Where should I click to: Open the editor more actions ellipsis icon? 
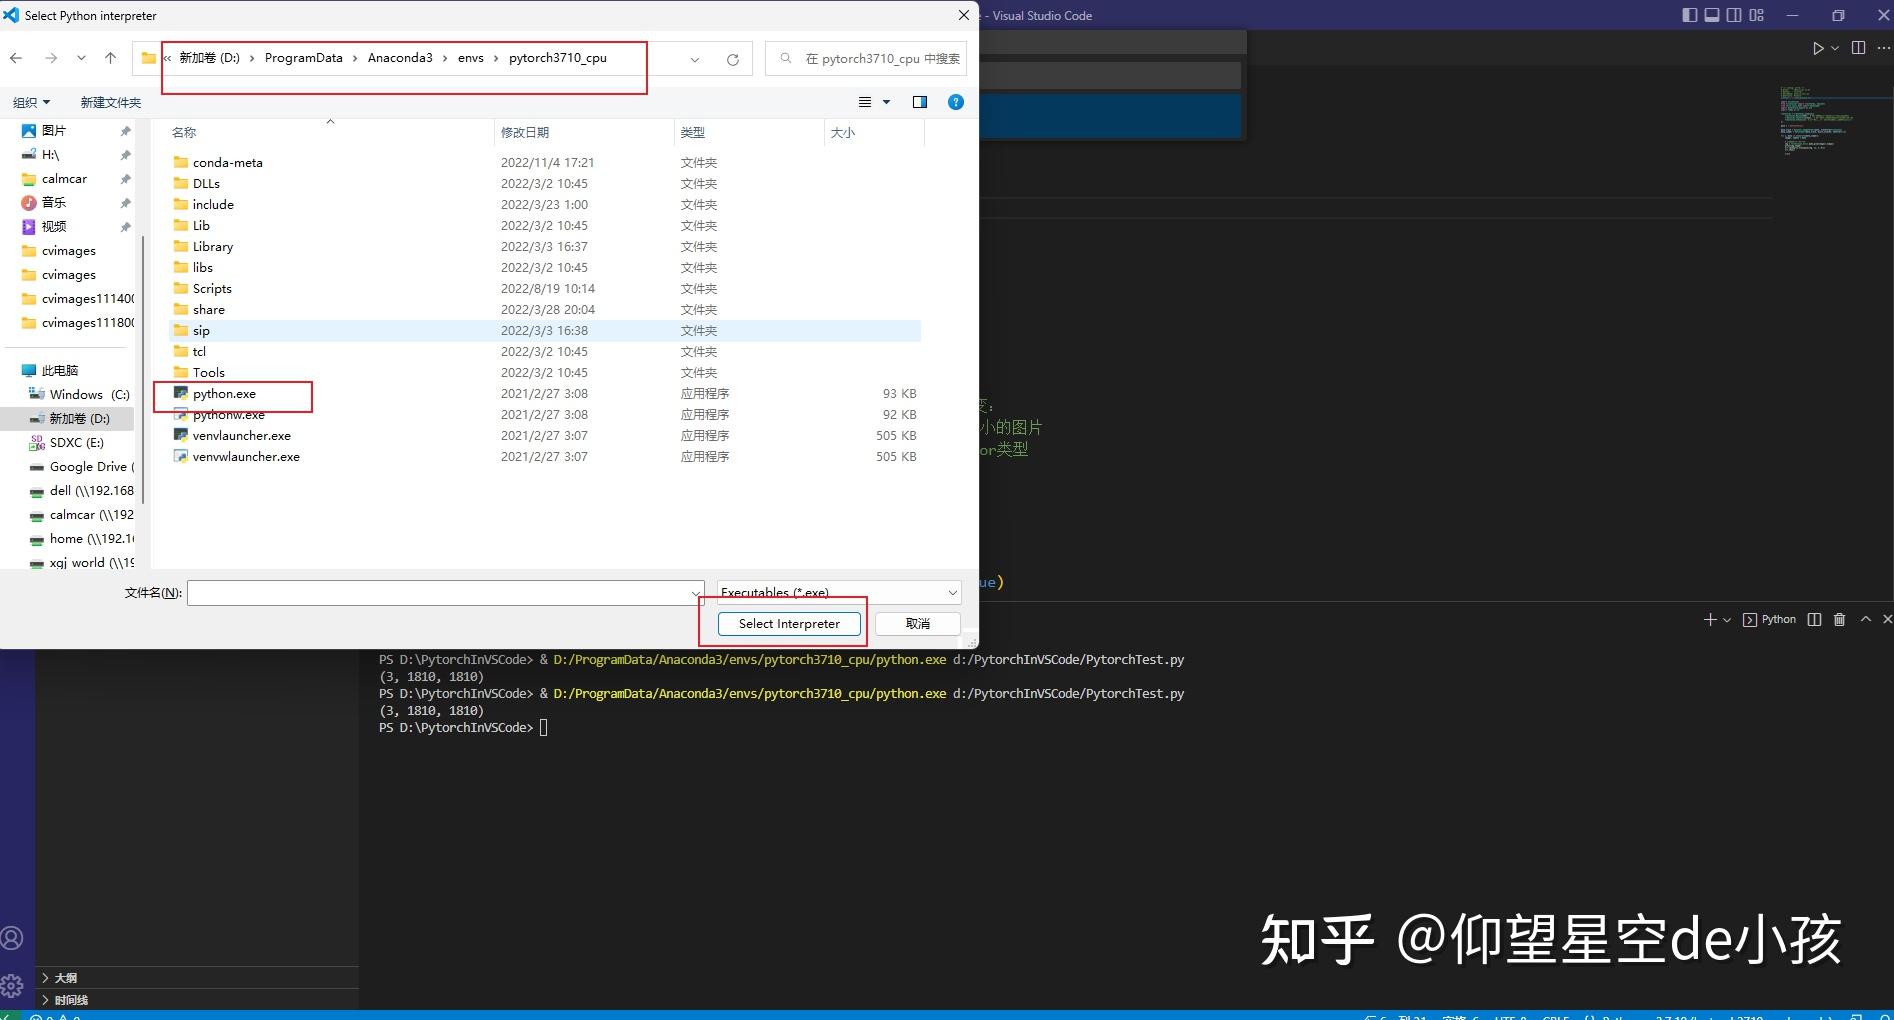1883,48
